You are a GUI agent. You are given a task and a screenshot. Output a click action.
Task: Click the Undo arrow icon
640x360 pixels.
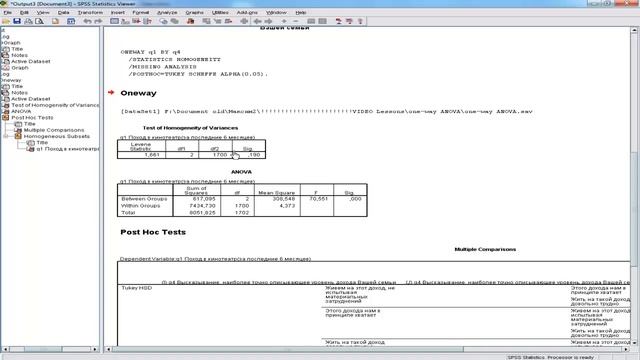(x=87, y=21)
